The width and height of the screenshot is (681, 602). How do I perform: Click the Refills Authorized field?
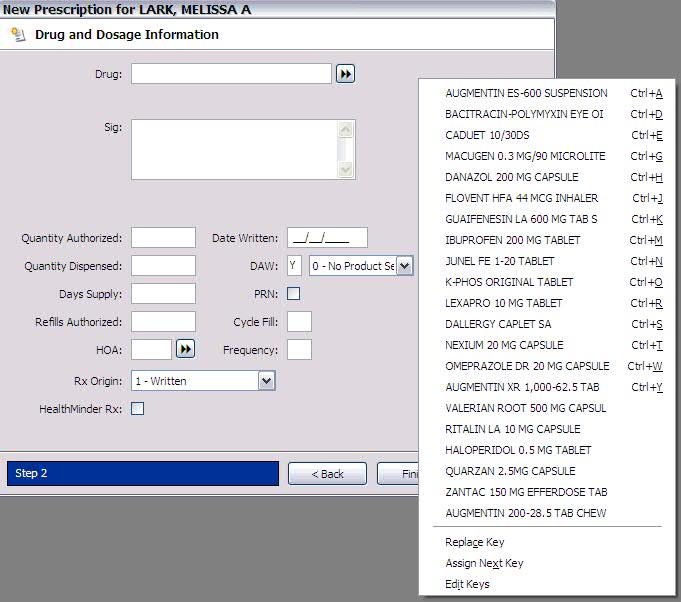(x=163, y=322)
